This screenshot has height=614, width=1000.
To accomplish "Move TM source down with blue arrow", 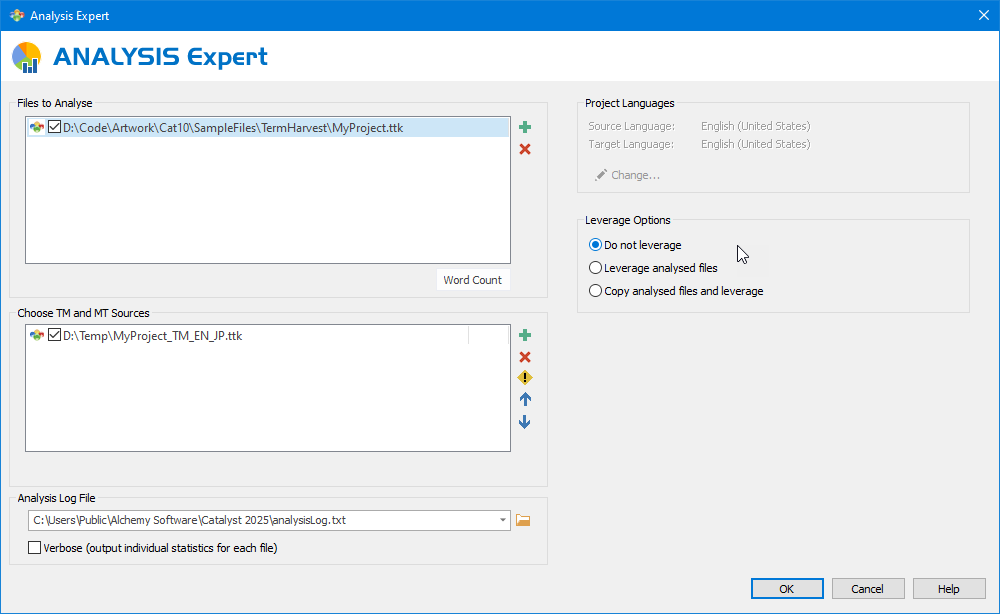I will 525,422.
